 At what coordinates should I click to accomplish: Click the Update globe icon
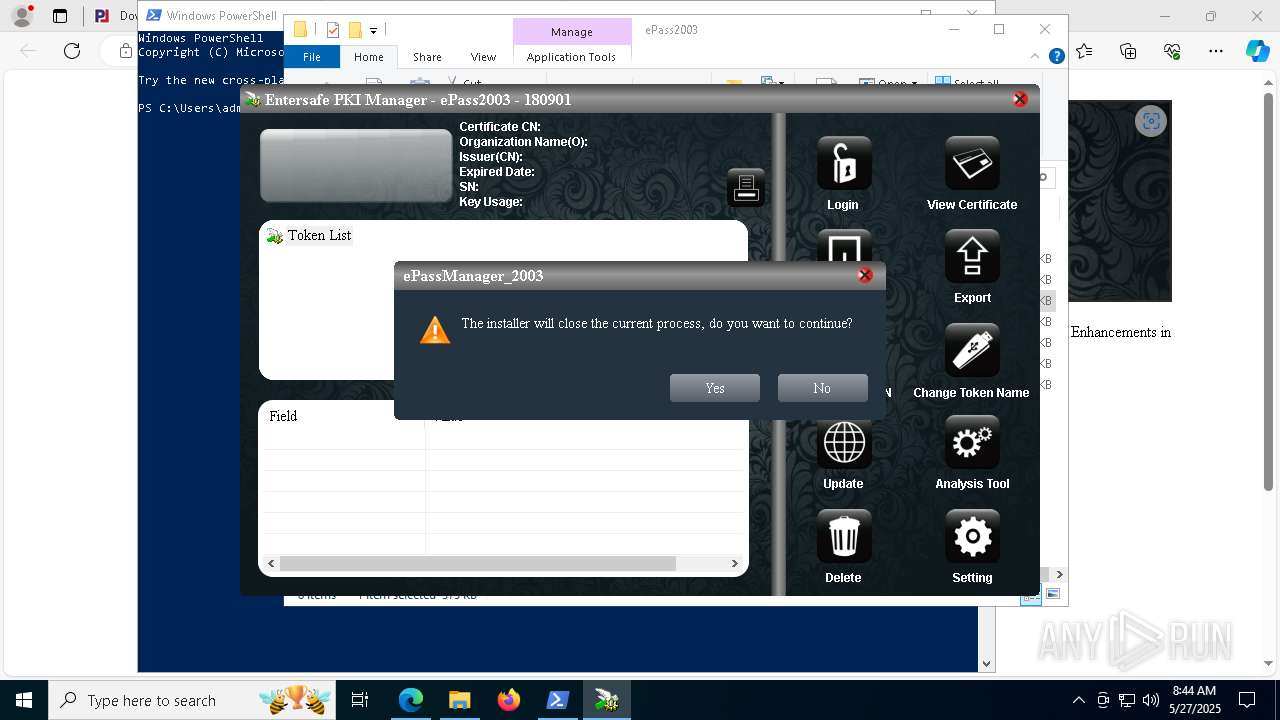844,443
